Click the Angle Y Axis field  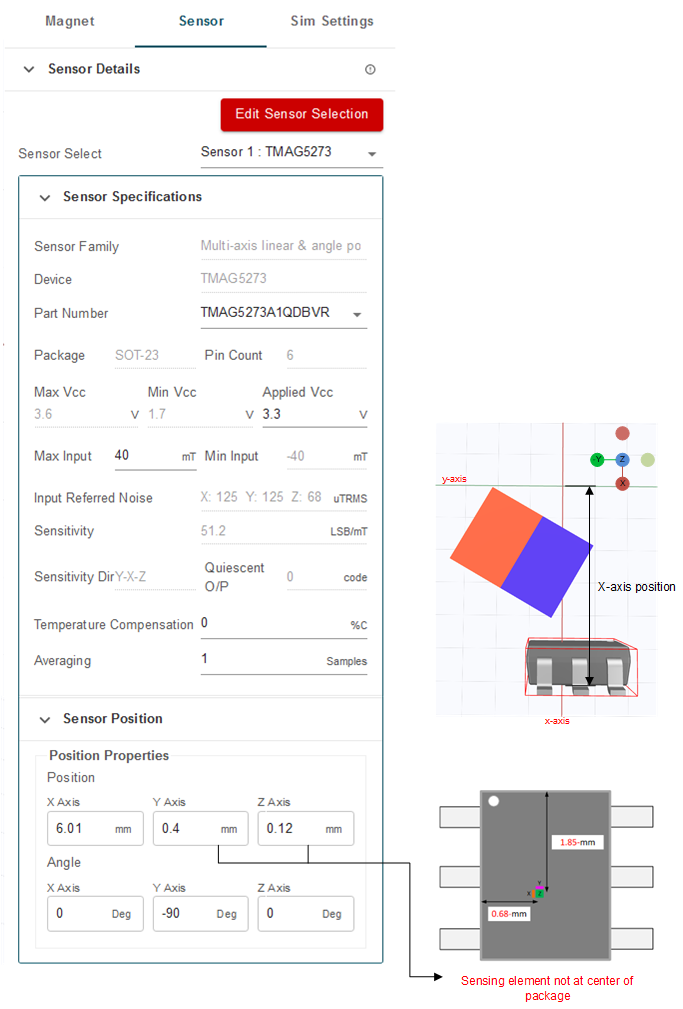pyautogui.click(x=185, y=914)
